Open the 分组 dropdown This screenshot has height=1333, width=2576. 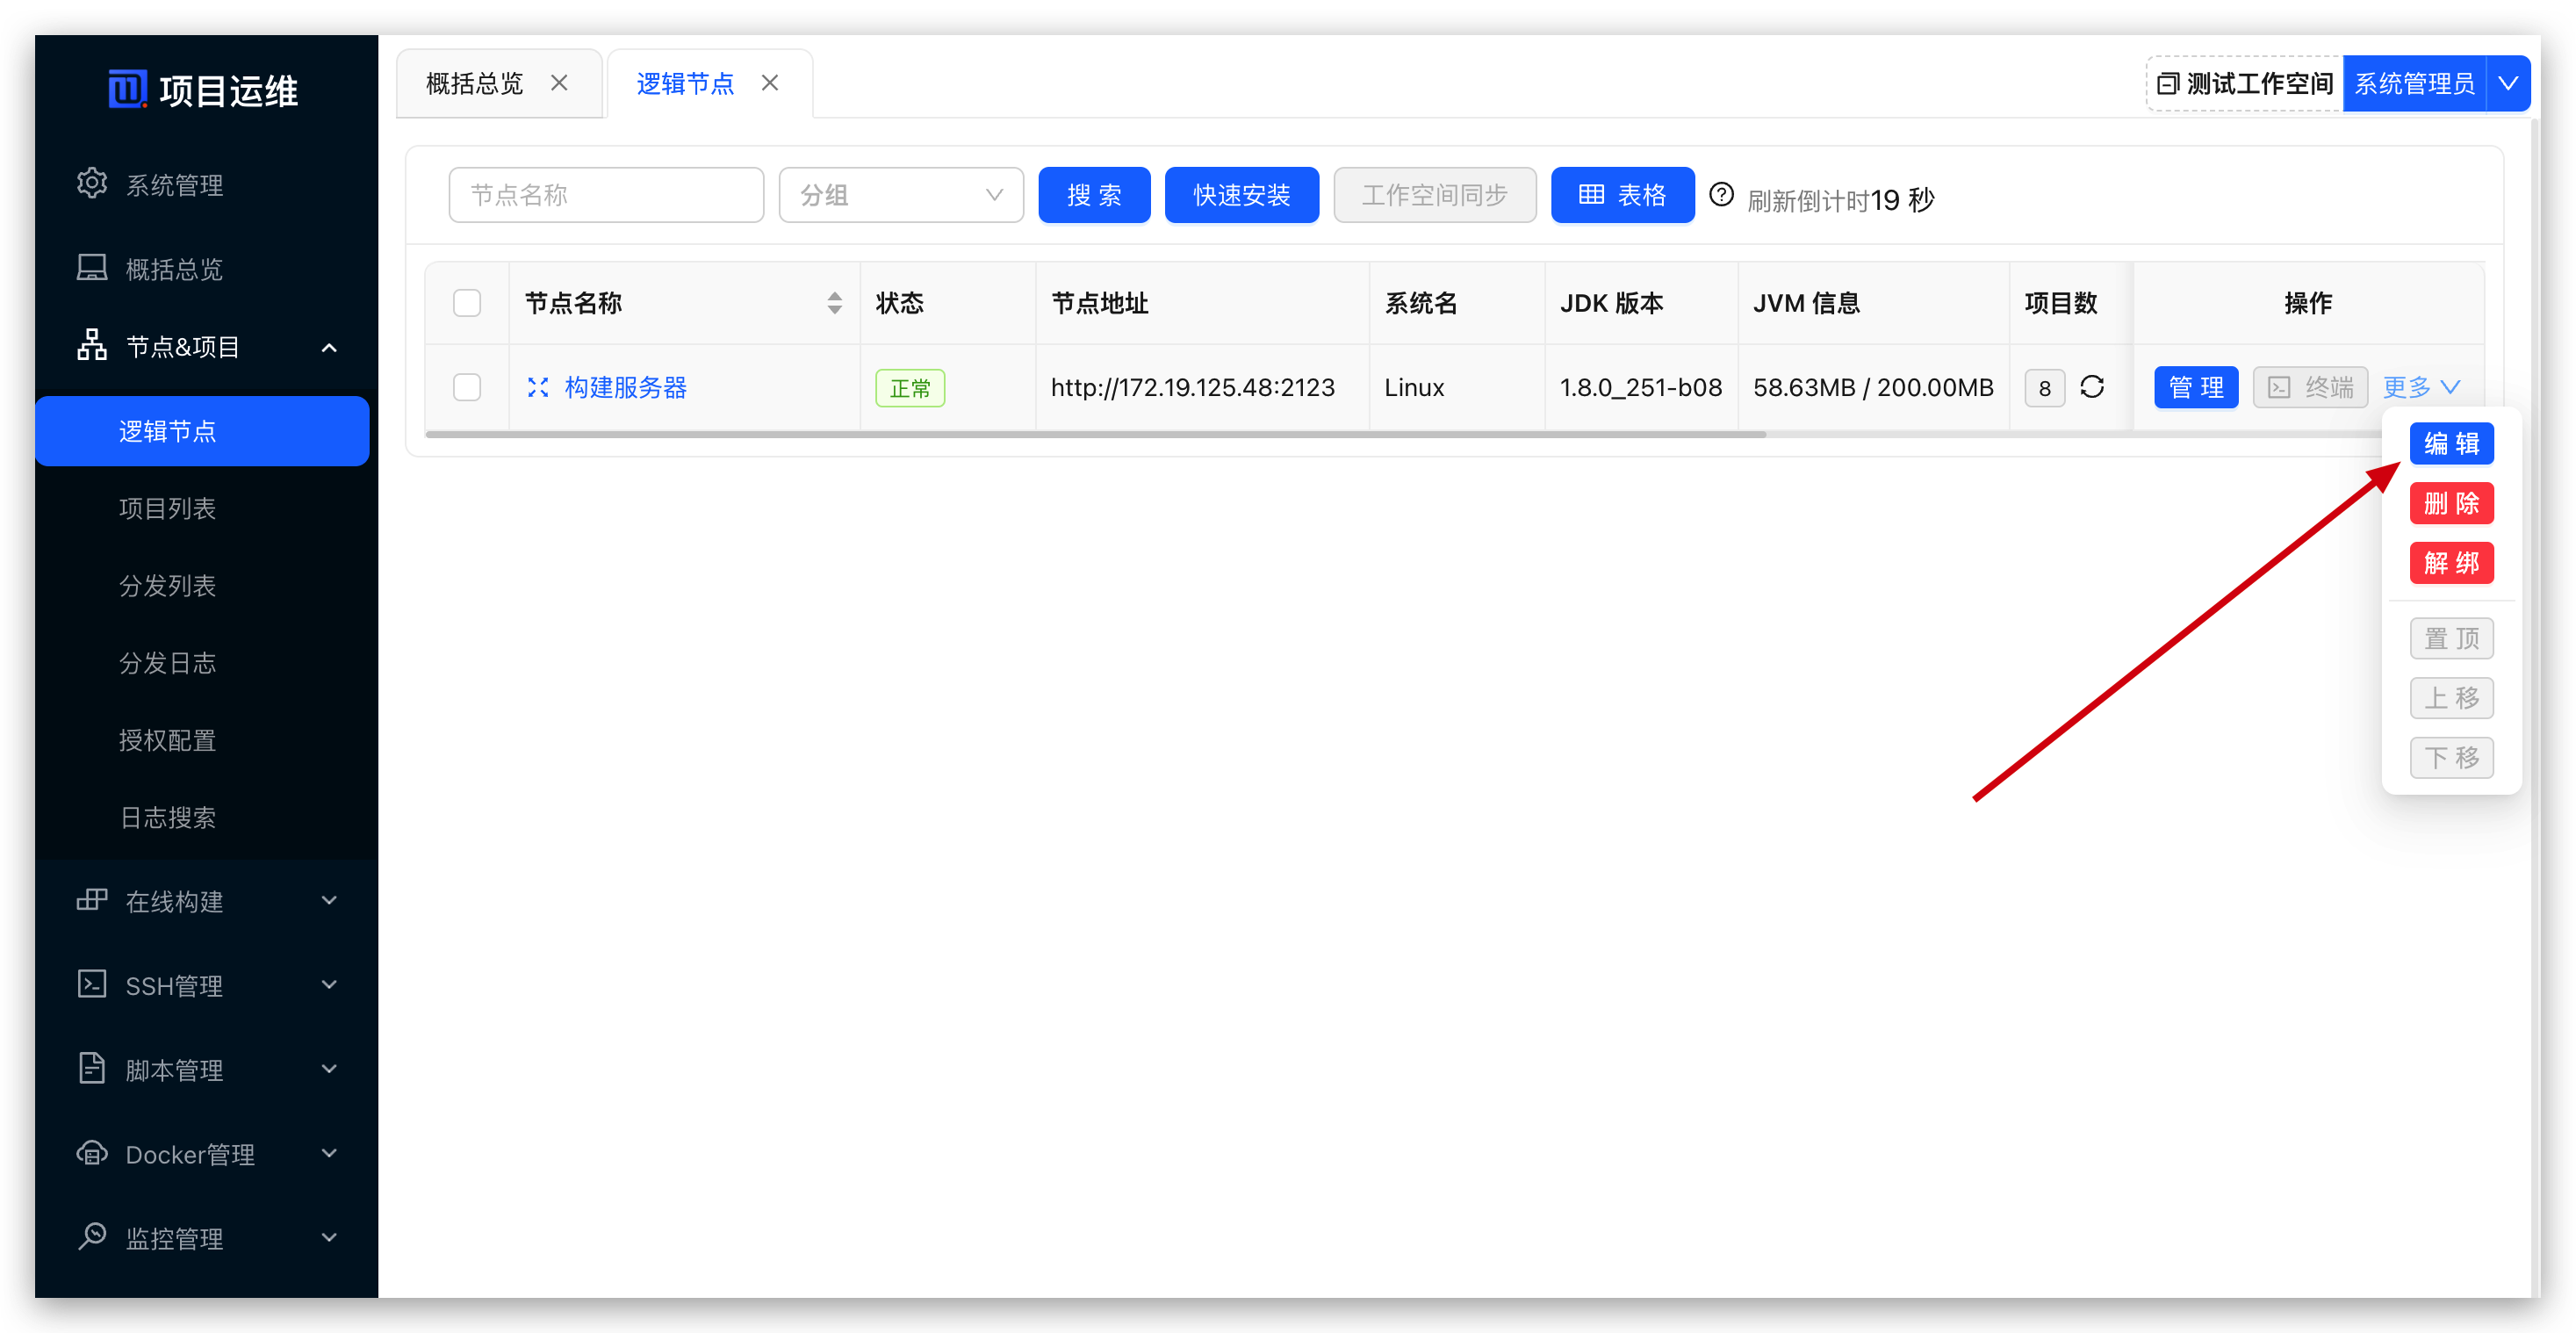pyautogui.click(x=900, y=195)
